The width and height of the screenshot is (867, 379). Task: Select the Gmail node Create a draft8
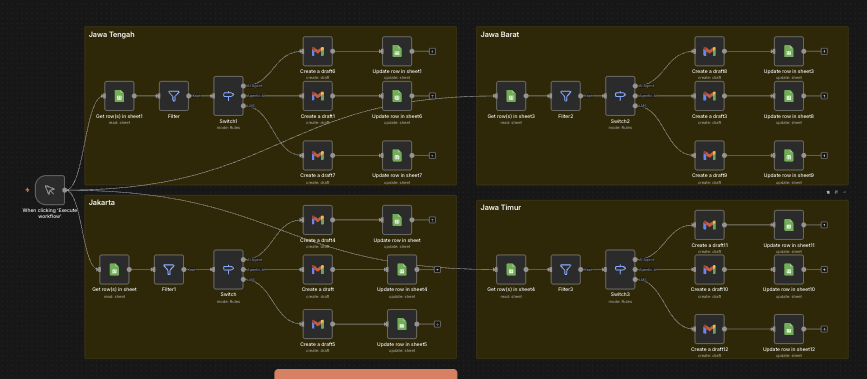(x=709, y=51)
